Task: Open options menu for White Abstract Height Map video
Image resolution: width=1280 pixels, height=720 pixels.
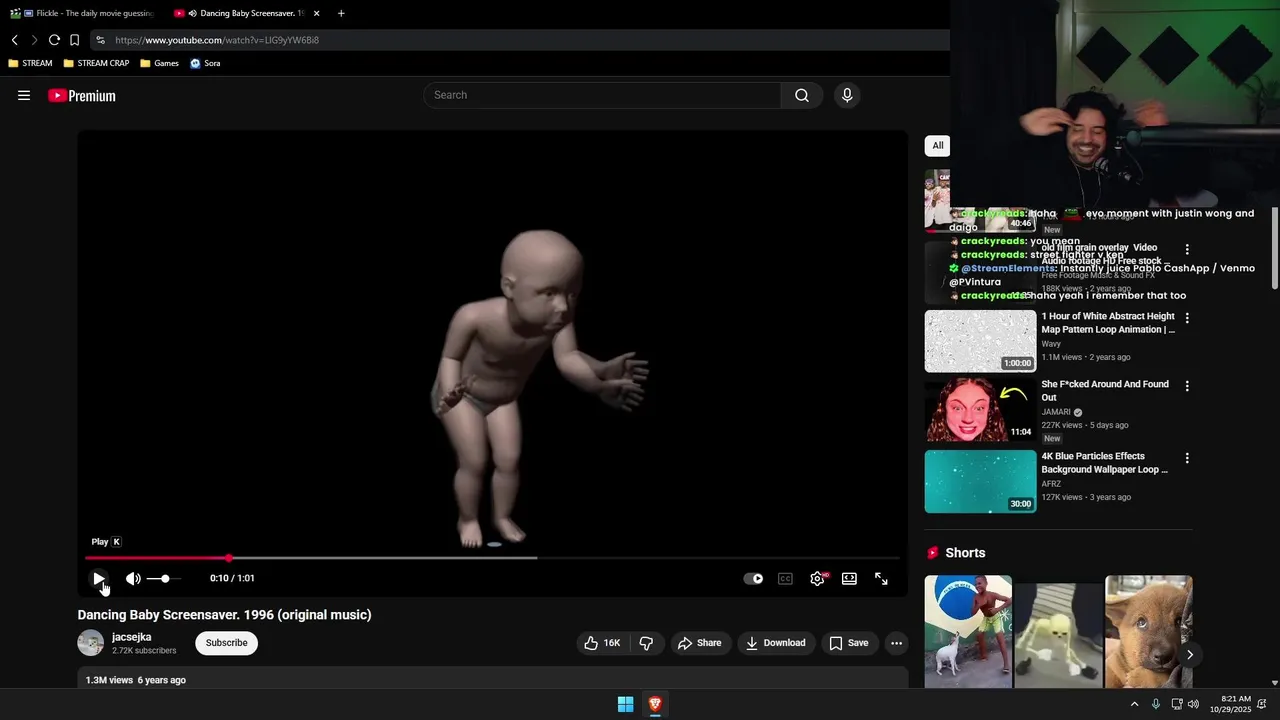Action: [1187, 318]
